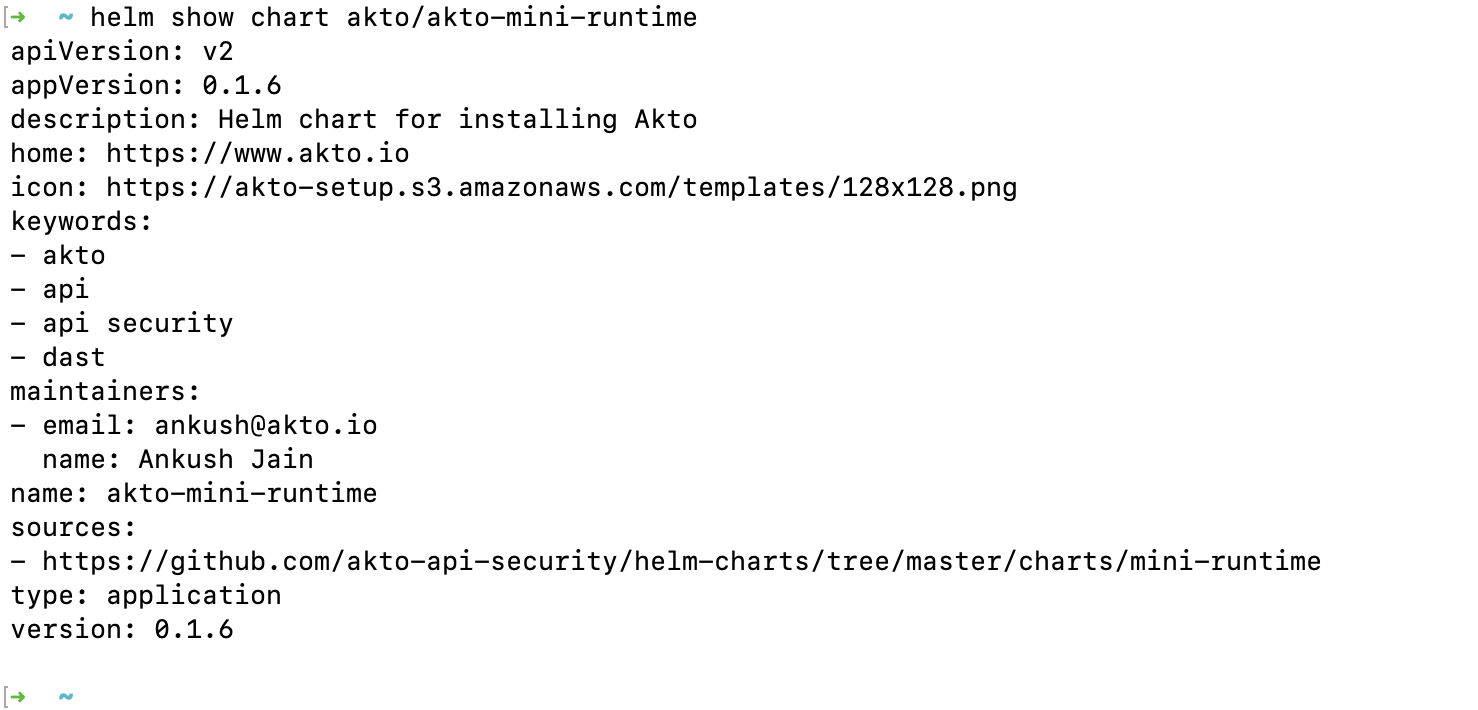Click the 'version: 0.1.6' line

tap(122, 629)
